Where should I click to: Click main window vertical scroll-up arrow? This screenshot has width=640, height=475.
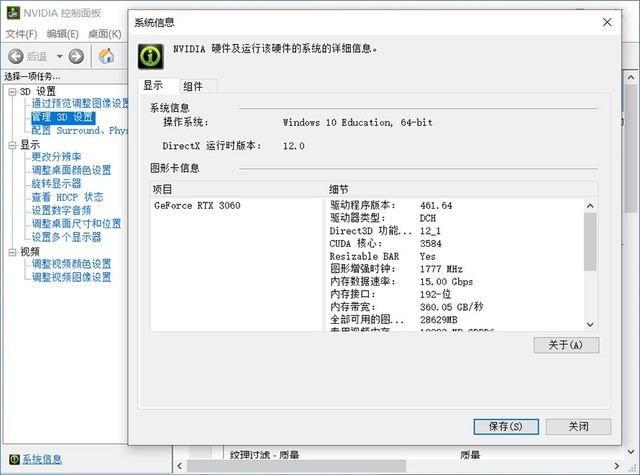(x=631, y=78)
